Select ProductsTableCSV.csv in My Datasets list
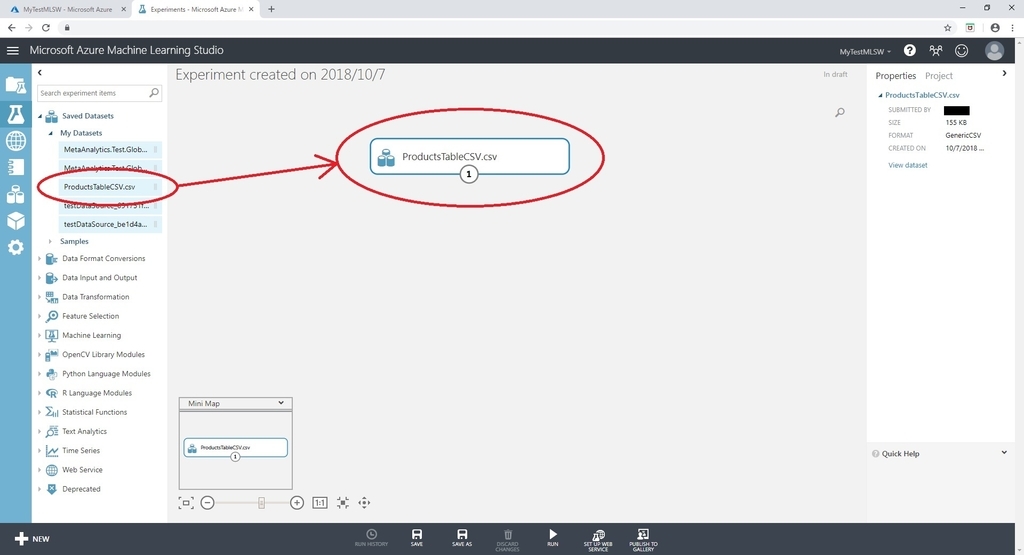This screenshot has width=1024, height=555. (110, 187)
